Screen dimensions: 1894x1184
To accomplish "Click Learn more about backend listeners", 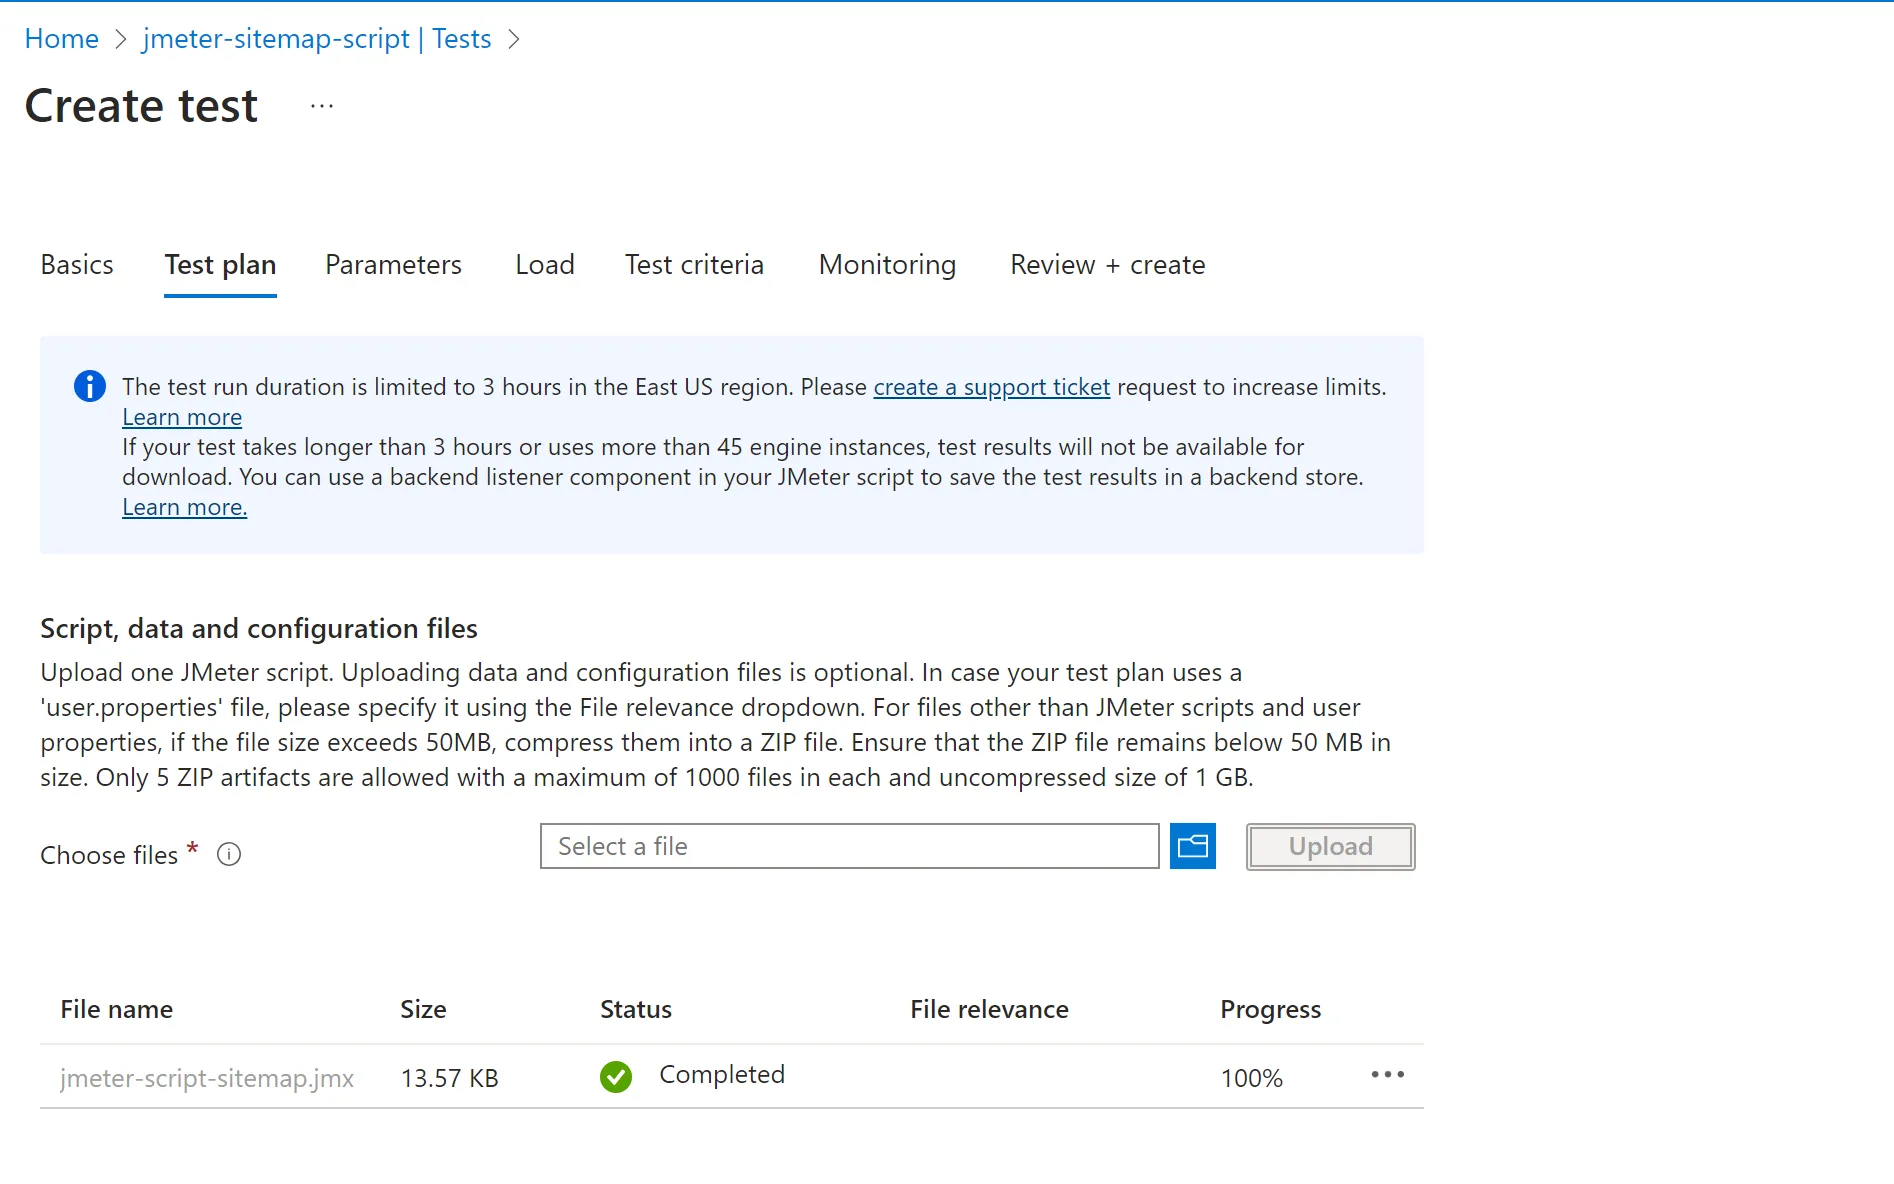I will tap(184, 507).
